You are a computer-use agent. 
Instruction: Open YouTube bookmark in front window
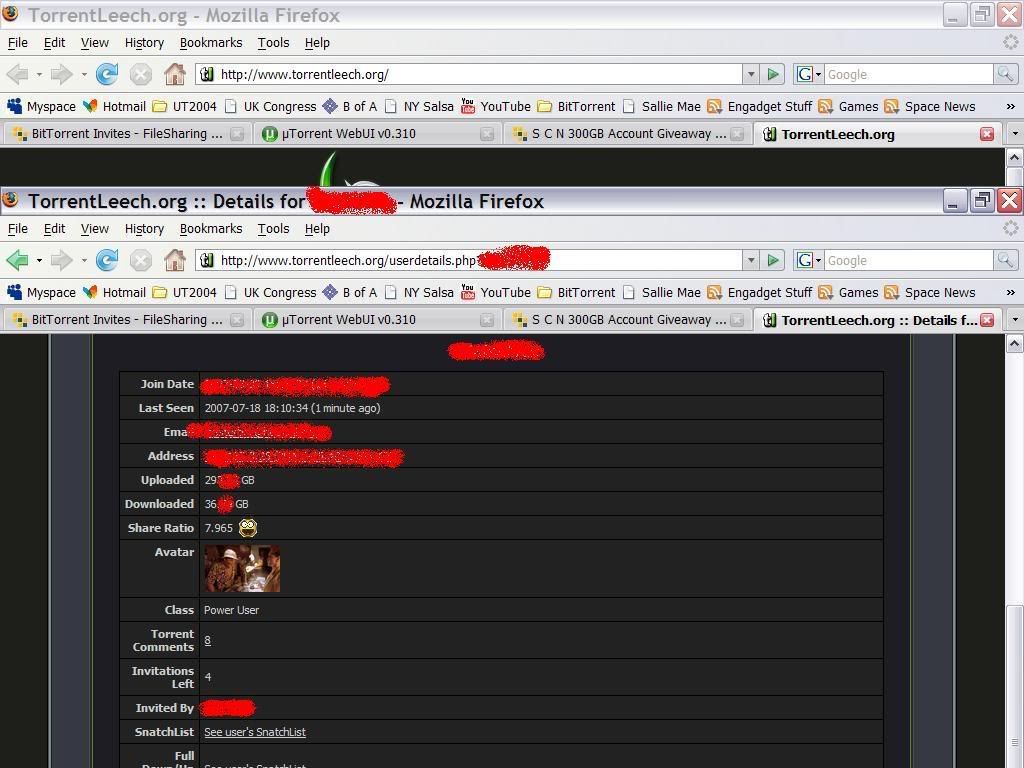(496, 293)
